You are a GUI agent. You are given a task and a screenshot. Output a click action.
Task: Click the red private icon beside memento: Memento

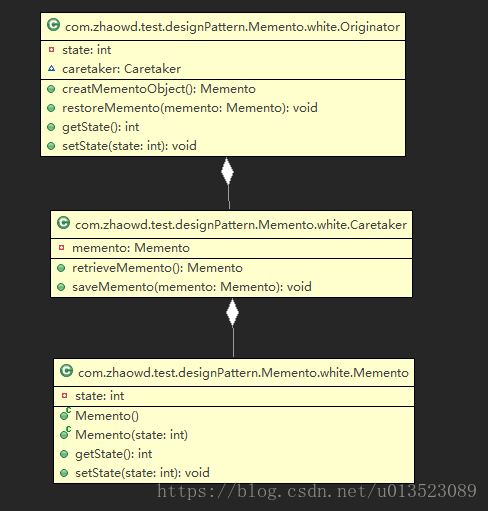tap(61, 248)
